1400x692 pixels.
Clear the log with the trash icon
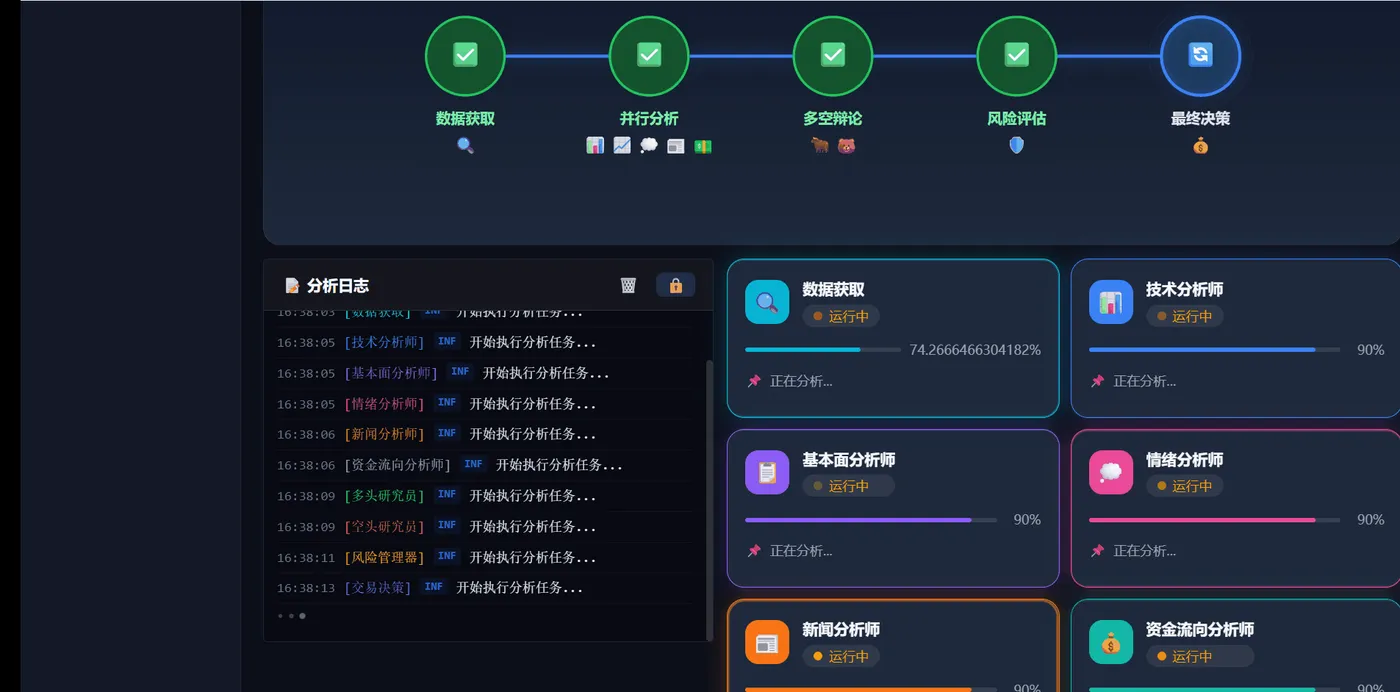[628, 285]
